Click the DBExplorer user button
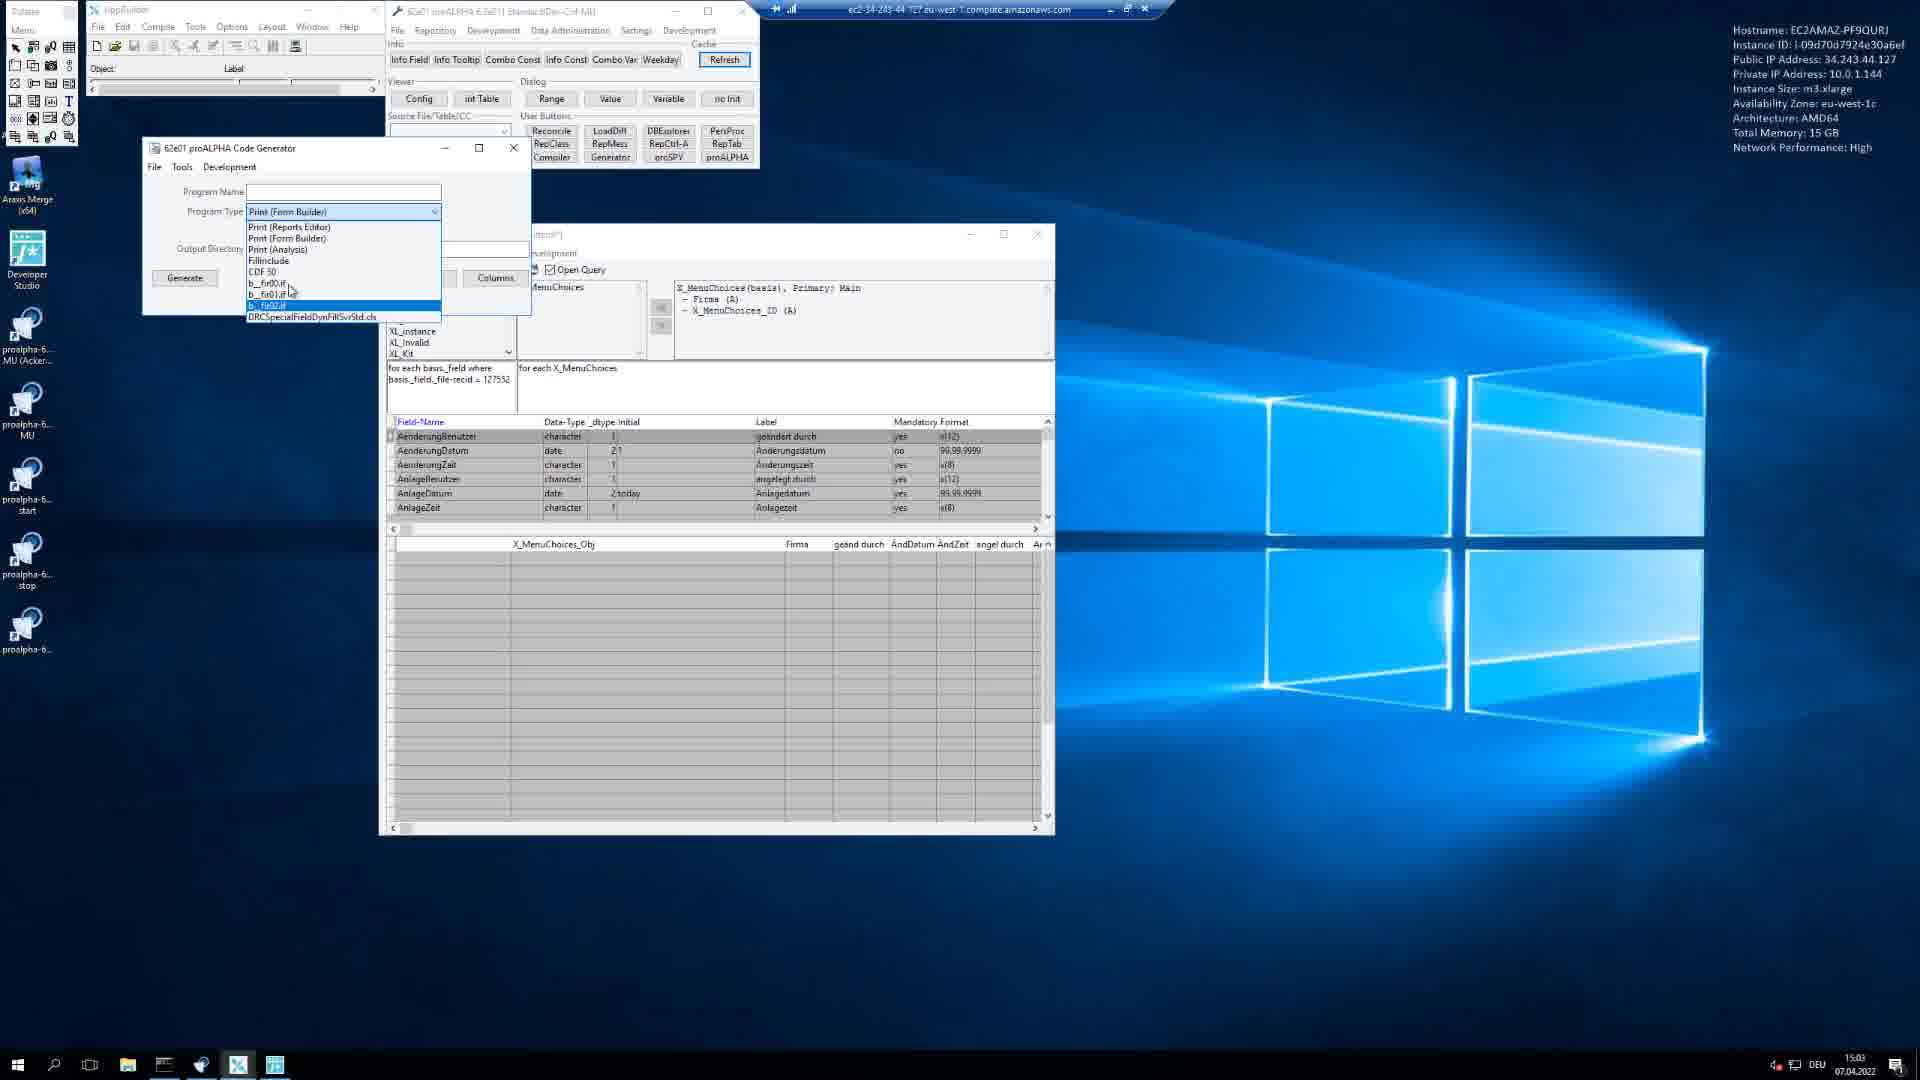 click(668, 131)
